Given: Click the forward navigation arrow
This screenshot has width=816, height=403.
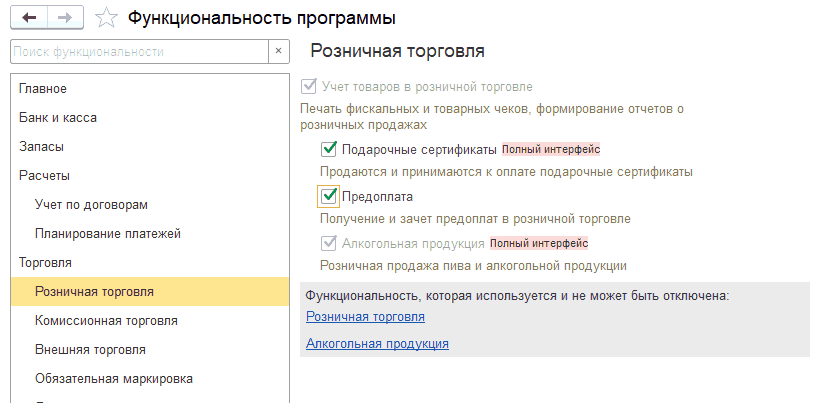Looking at the screenshot, I should pyautogui.click(x=65, y=18).
